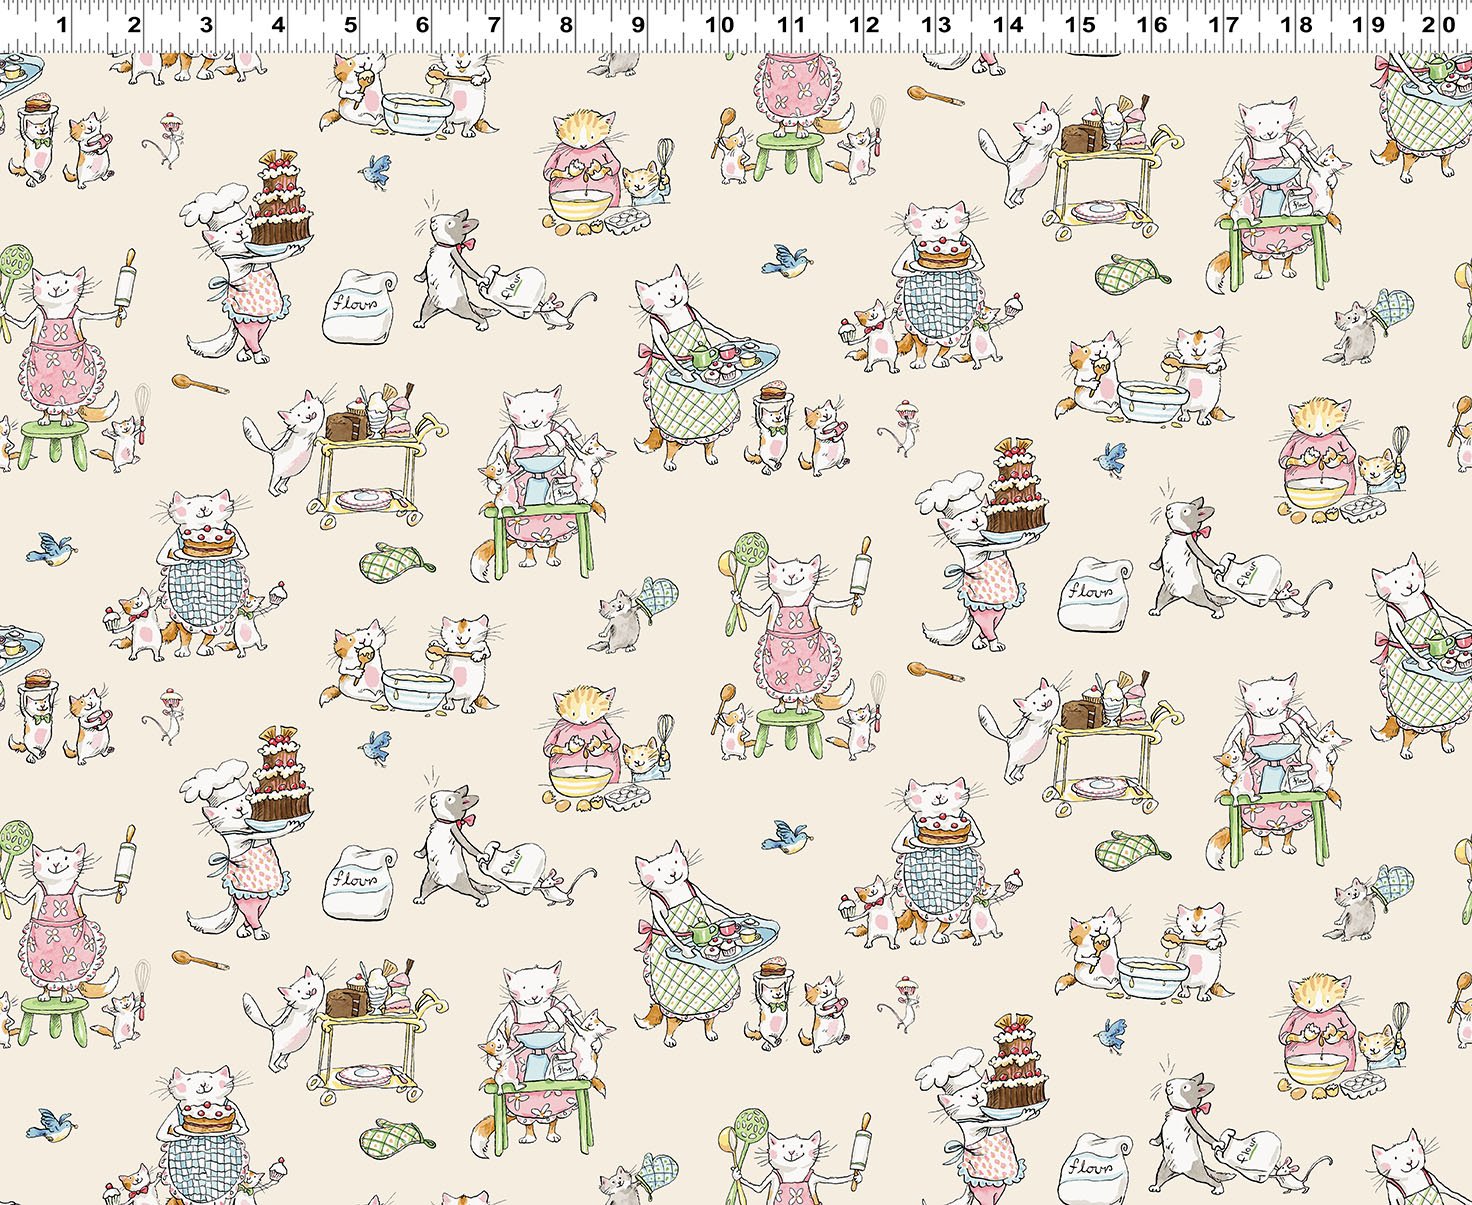Click the number 9 on the ruler

pos(638,25)
